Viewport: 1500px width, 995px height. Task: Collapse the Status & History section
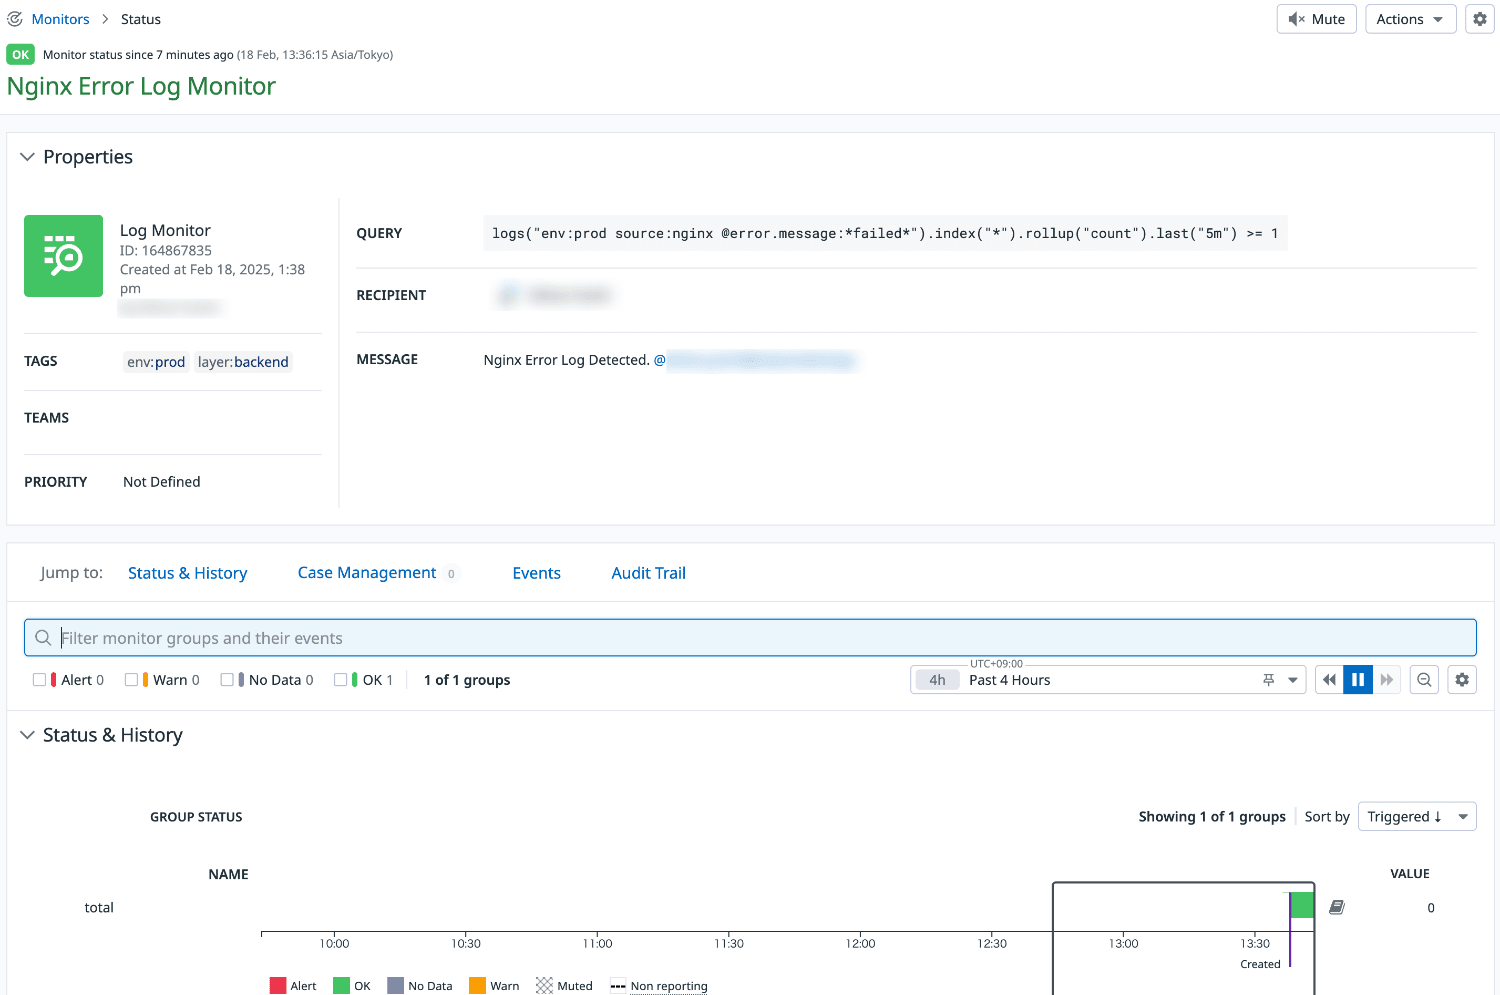(27, 735)
